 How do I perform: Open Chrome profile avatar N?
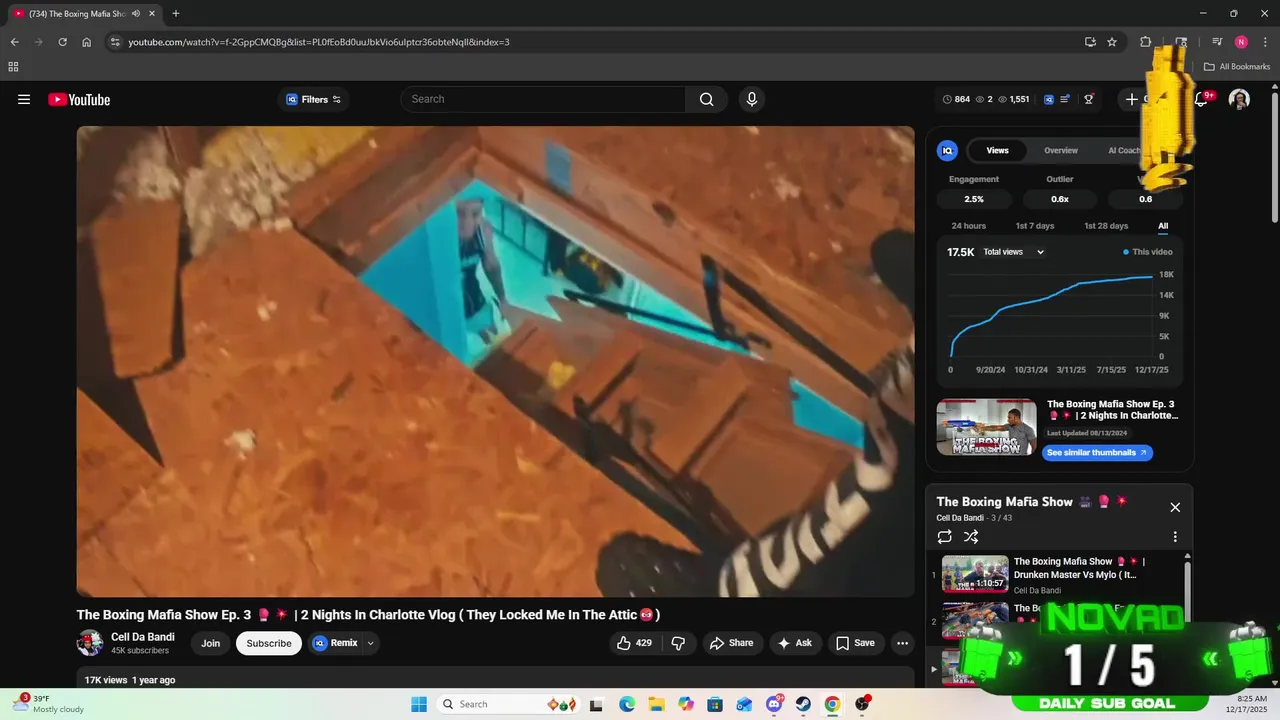1241,42
